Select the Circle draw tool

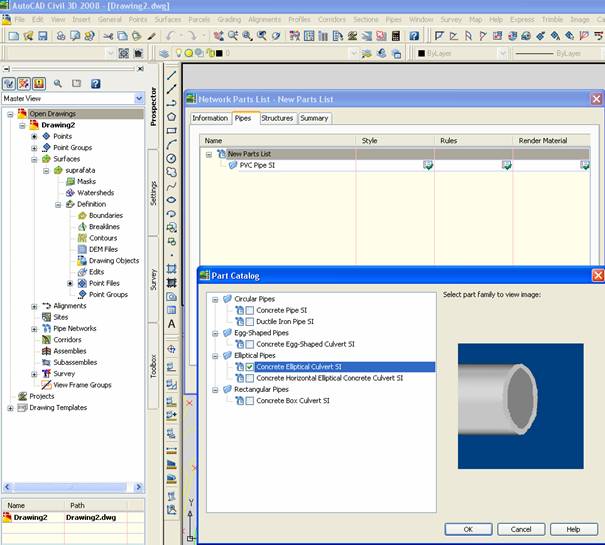click(x=172, y=158)
